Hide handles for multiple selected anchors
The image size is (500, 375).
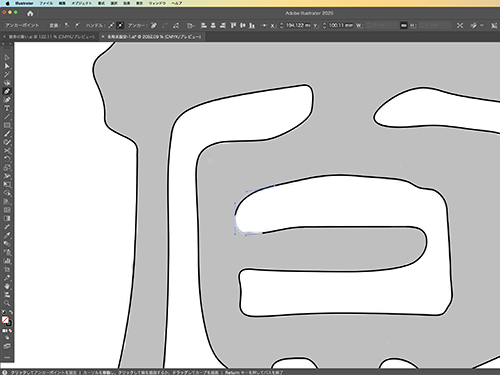click(120, 25)
